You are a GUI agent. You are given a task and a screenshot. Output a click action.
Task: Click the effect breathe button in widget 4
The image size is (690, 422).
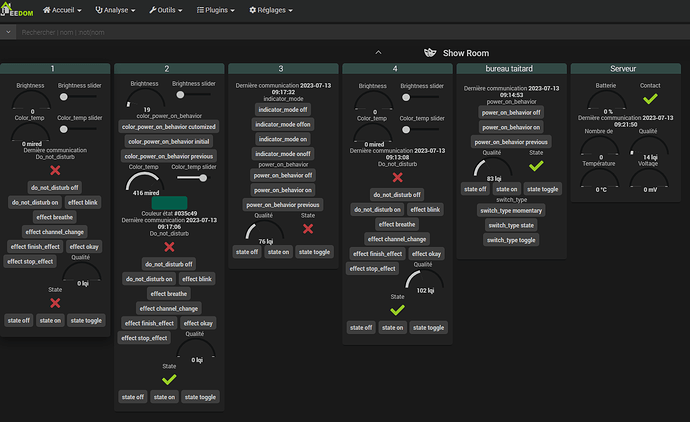tap(397, 224)
